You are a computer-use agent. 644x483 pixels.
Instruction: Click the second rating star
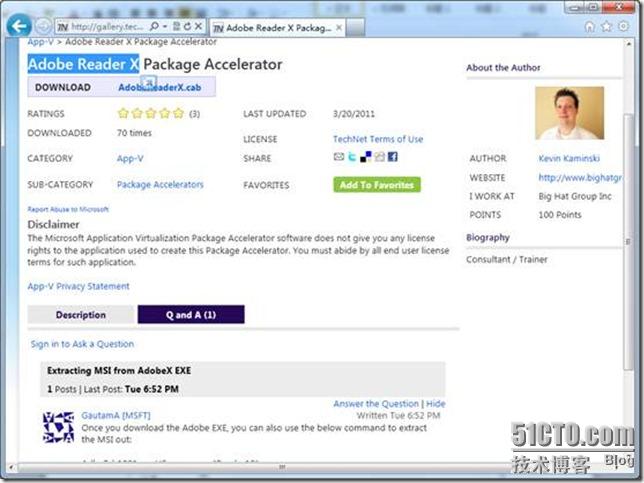point(137,113)
